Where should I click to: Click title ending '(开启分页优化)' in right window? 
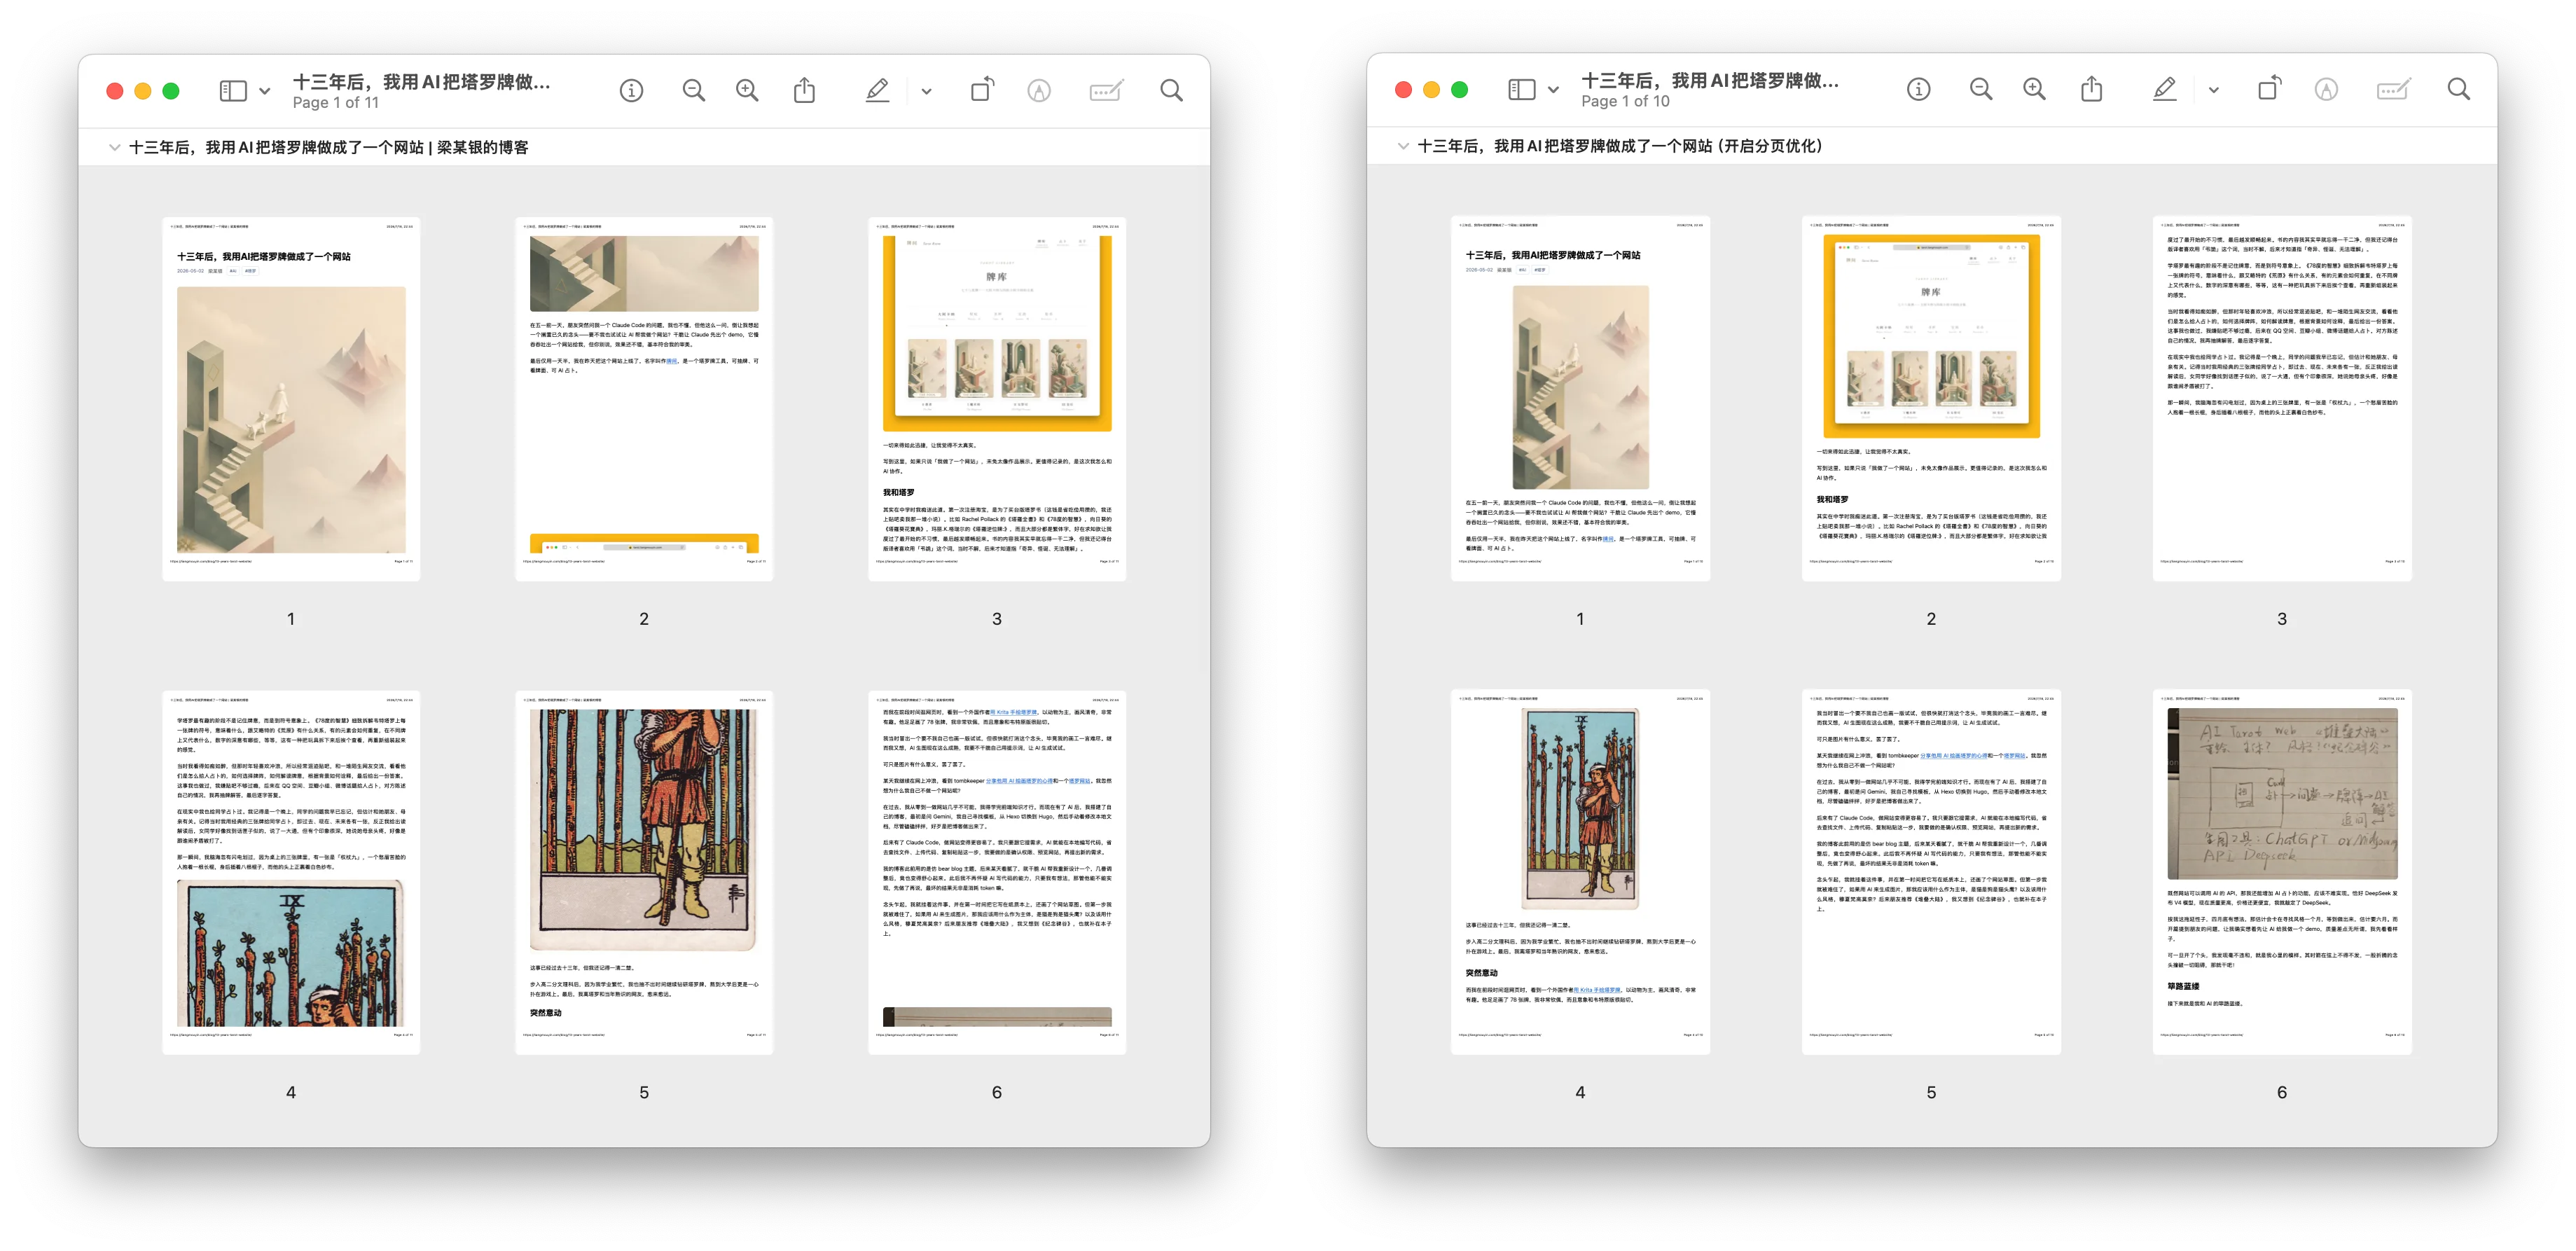(1620, 146)
